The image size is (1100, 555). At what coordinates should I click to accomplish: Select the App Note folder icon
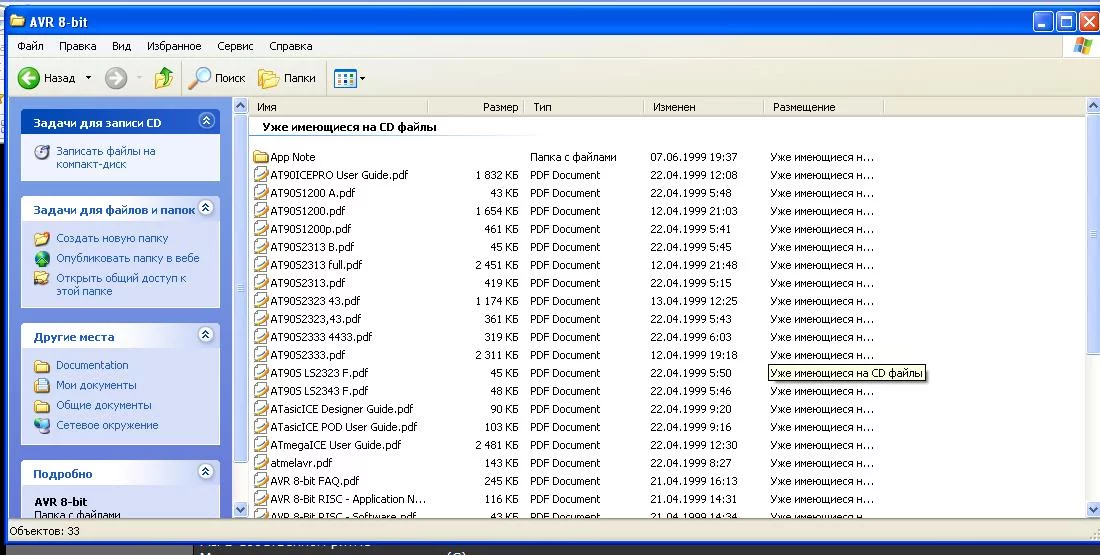[261, 157]
